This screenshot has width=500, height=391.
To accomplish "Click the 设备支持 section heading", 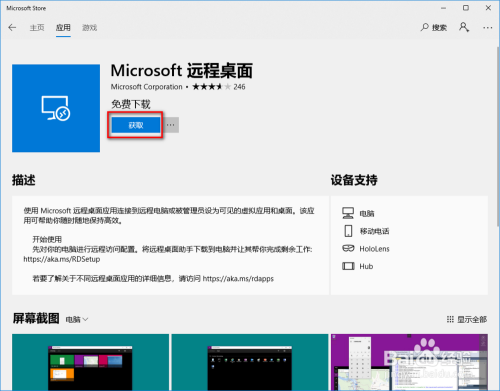I will click(x=354, y=180).
